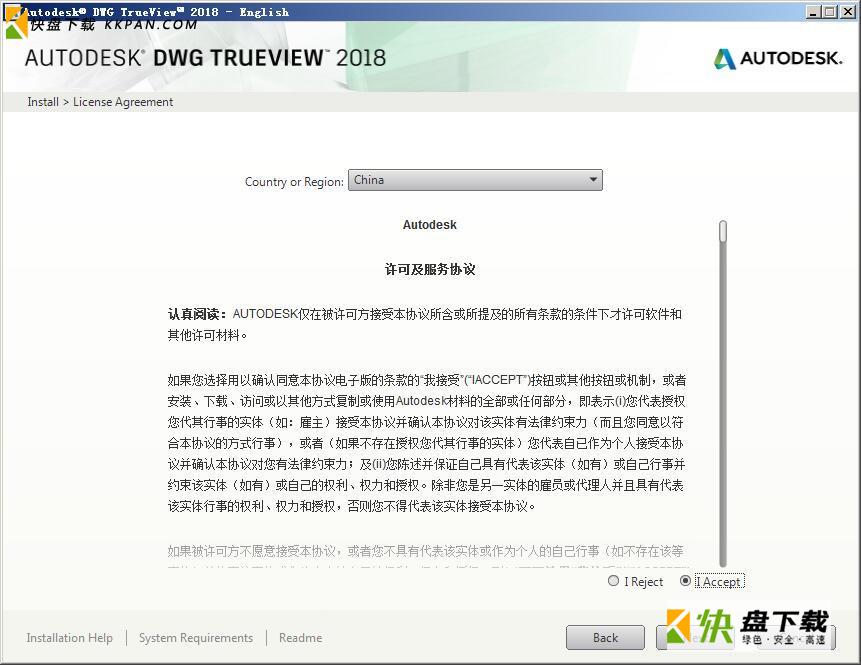
Task: Open the System Requirements link
Action: [196, 638]
